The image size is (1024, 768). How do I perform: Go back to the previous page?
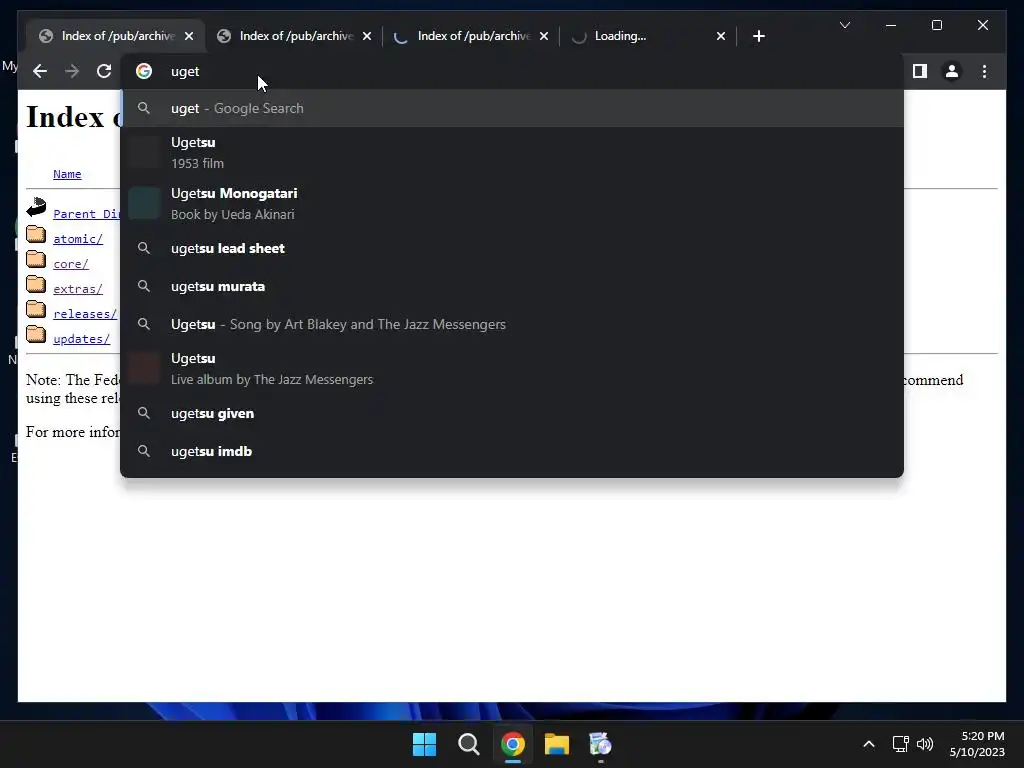(40, 71)
